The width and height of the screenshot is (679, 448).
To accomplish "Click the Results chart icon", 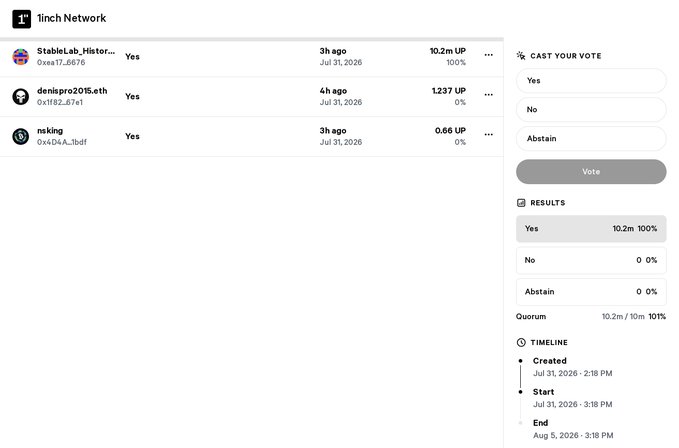I will coord(521,203).
